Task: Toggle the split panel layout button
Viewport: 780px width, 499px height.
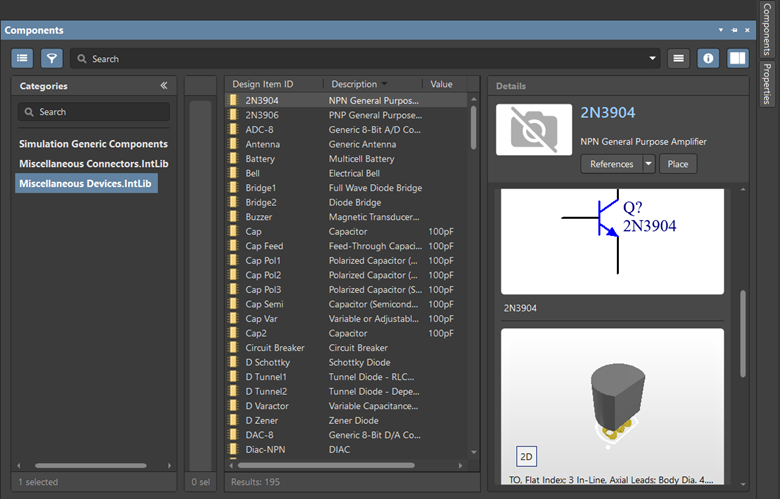Action: pyautogui.click(x=737, y=59)
